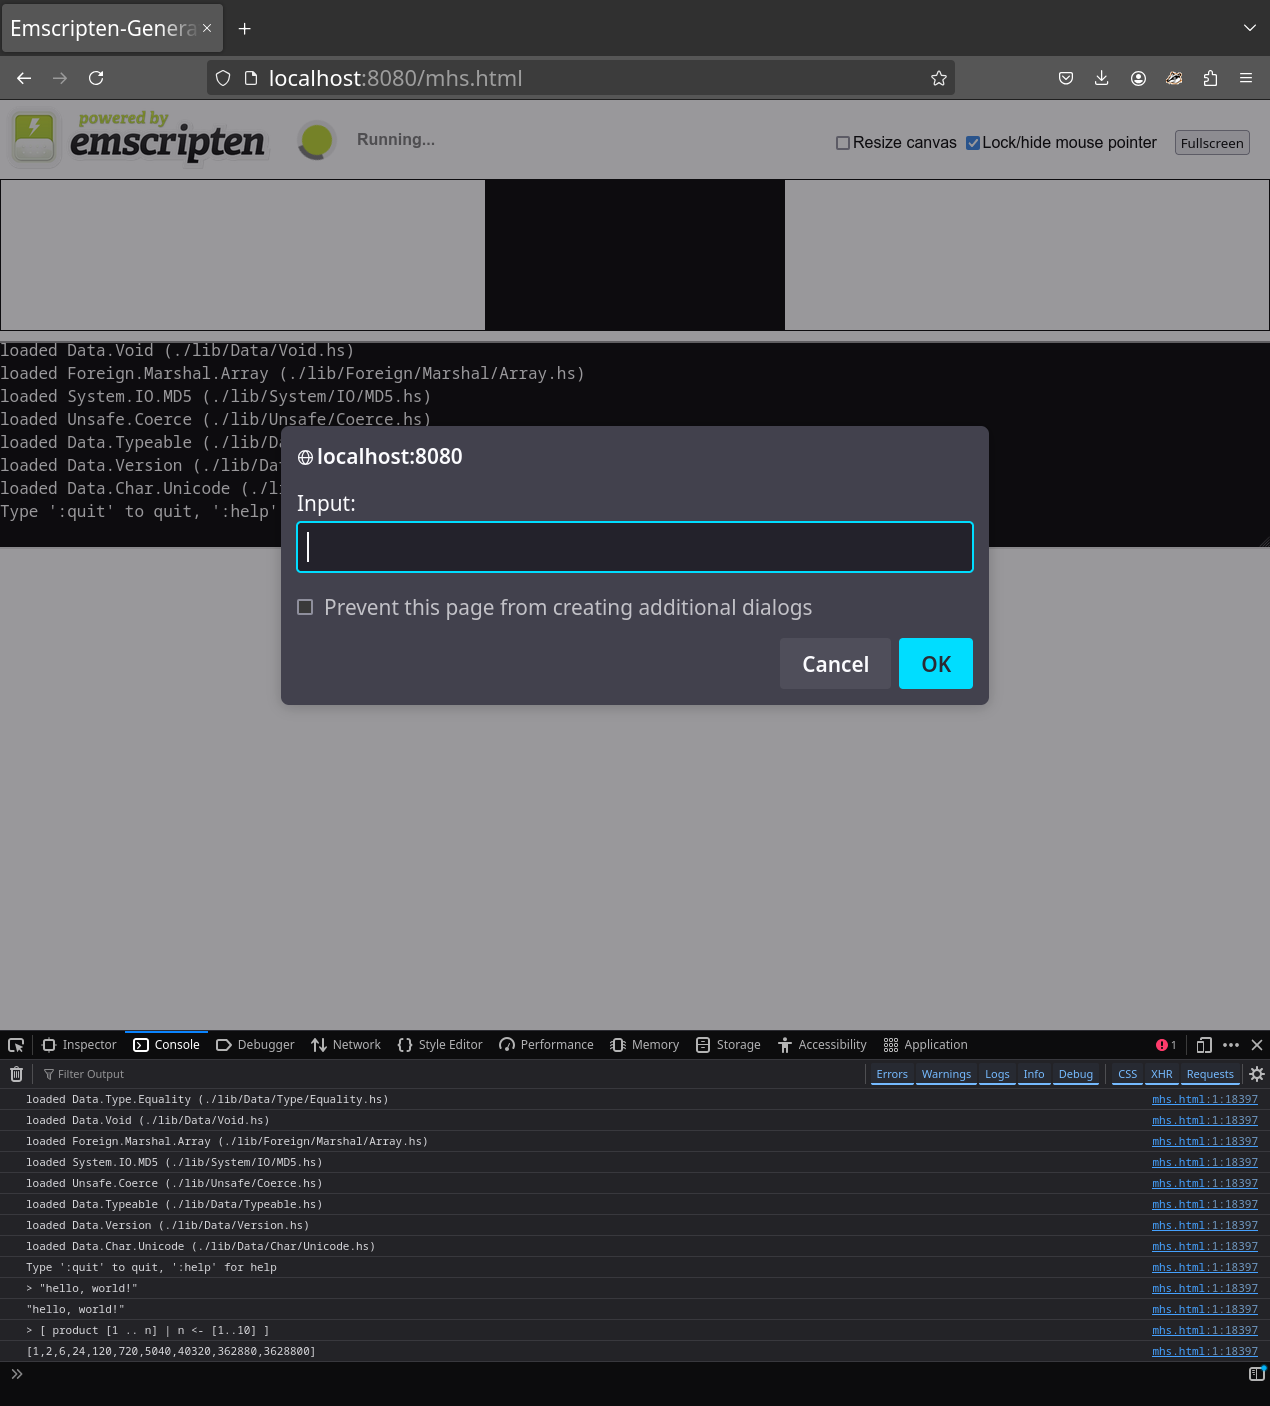Image resolution: width=1270 pixels, height=1406 pixels.
Task: Click the browser reload icon
Action: pyautogui.click(x=96, y=78)
